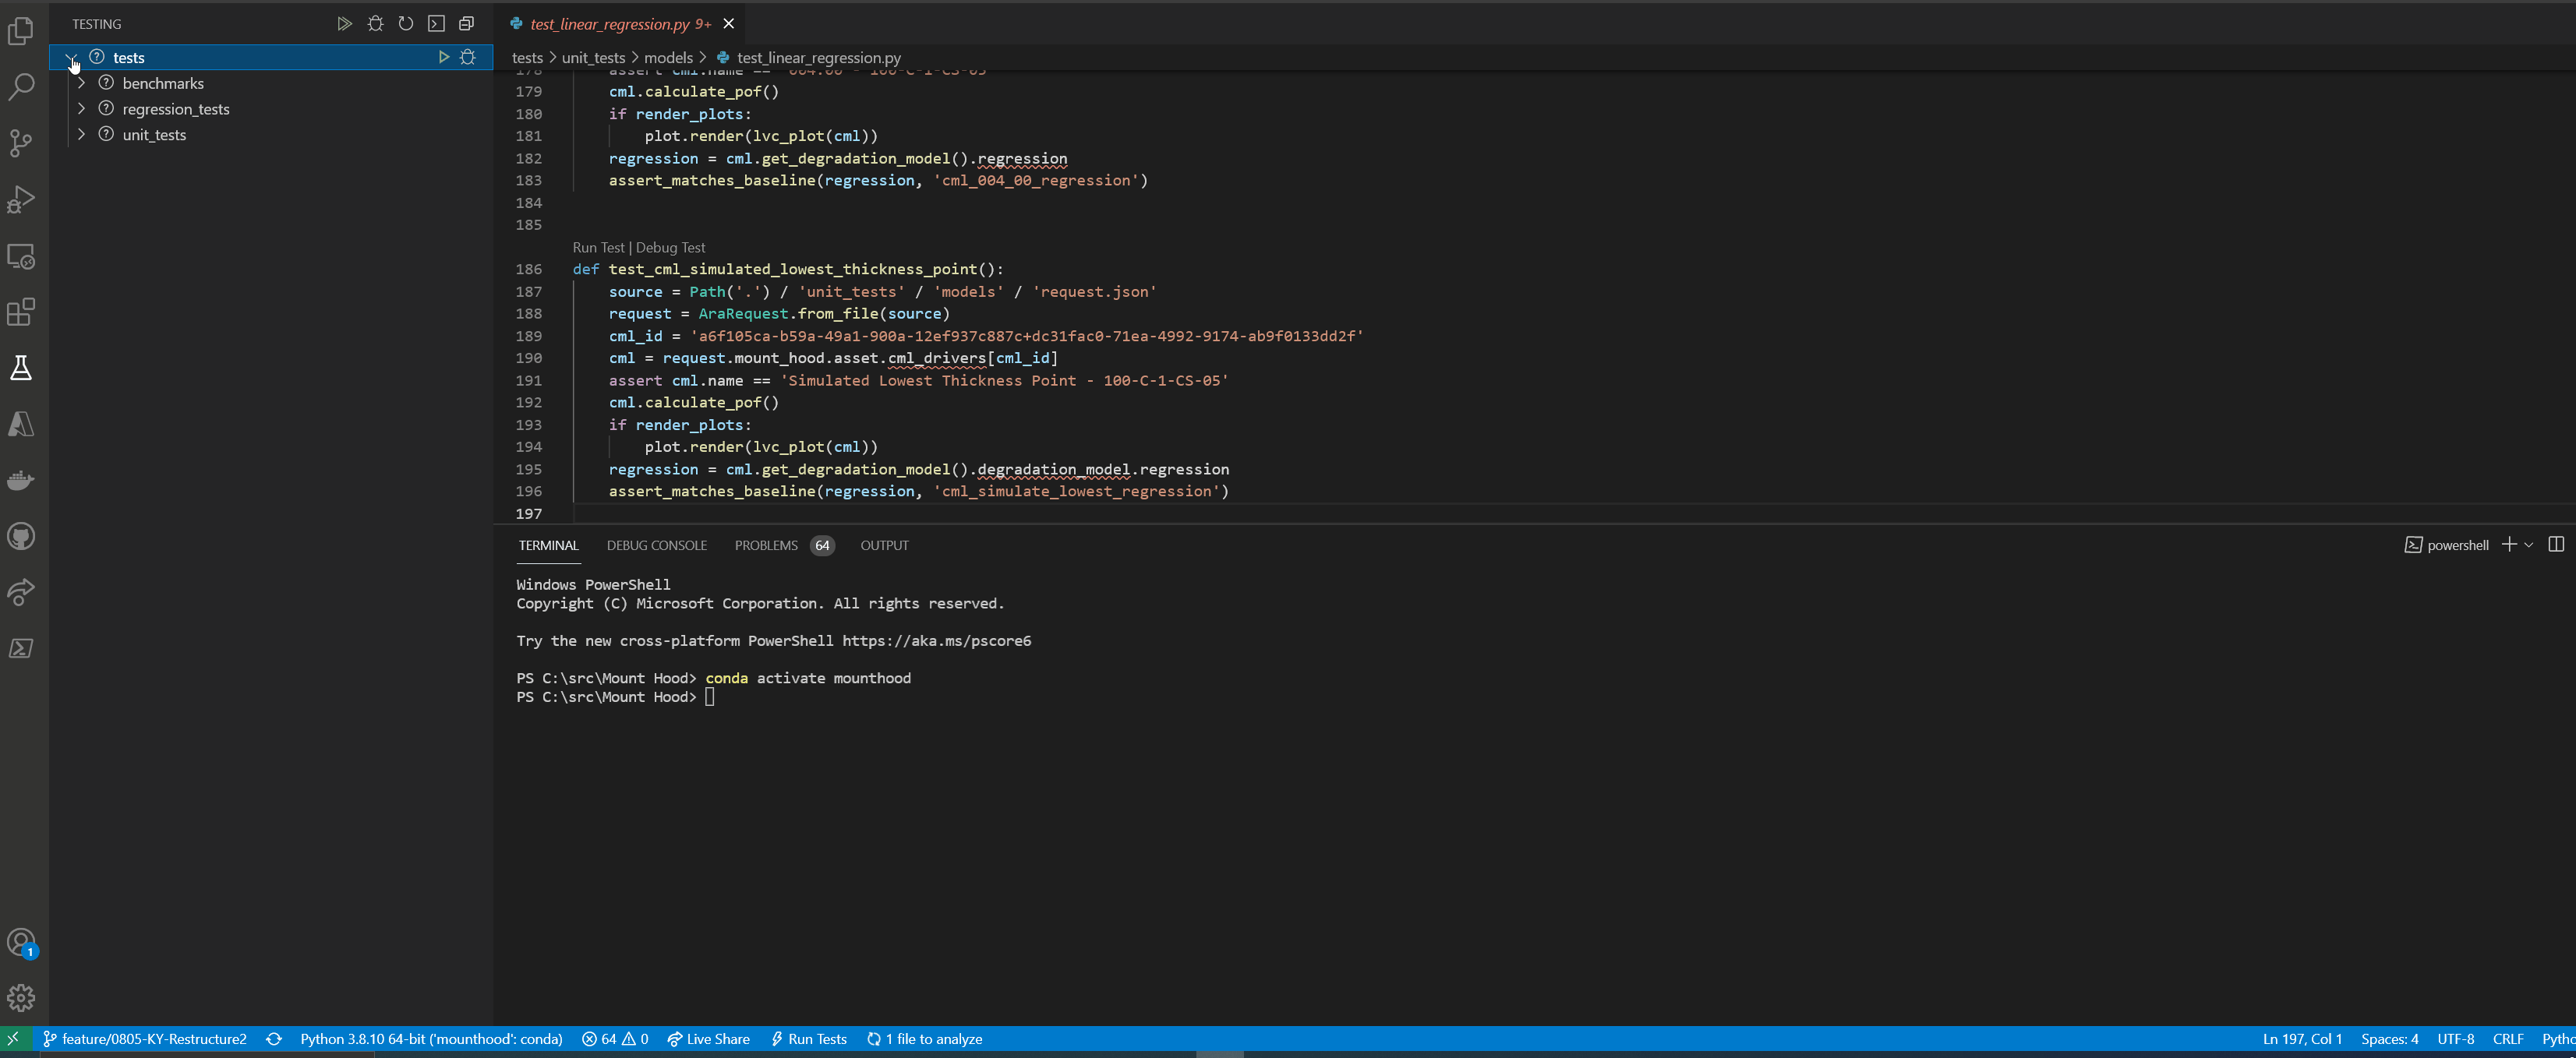Split the terminal pane

2557,544
